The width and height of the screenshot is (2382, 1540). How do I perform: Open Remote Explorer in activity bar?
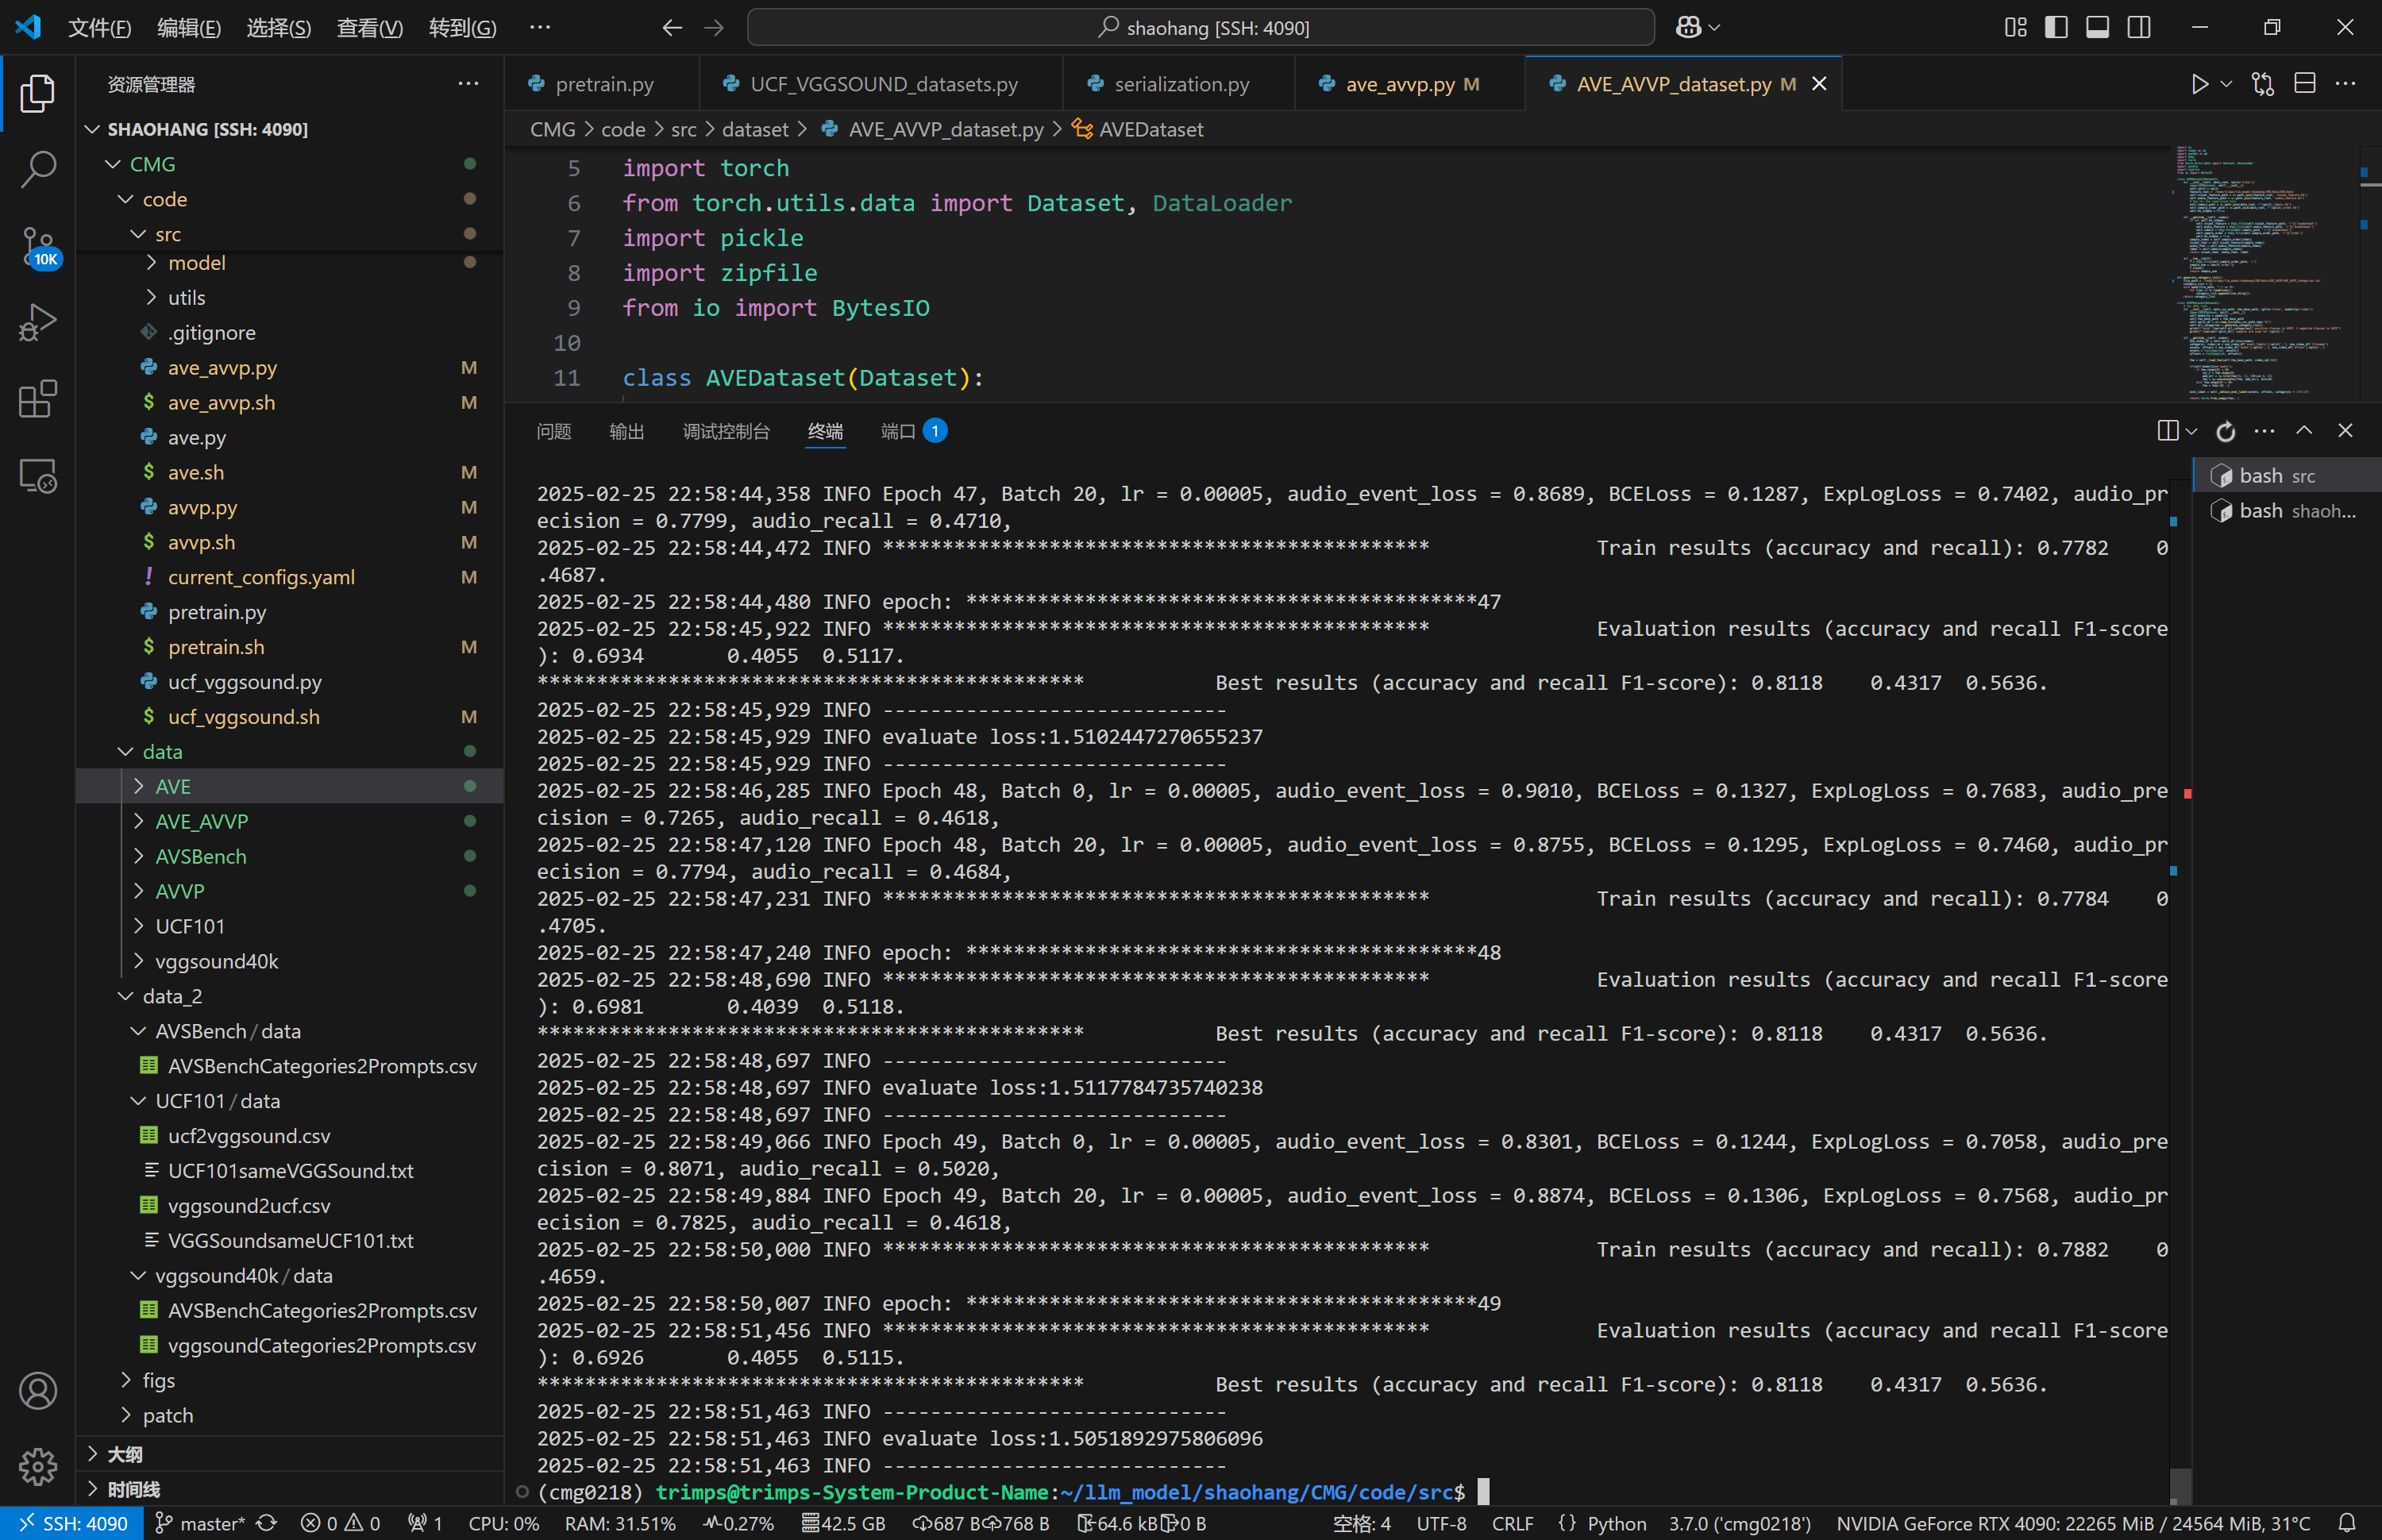tap(38, 476)
